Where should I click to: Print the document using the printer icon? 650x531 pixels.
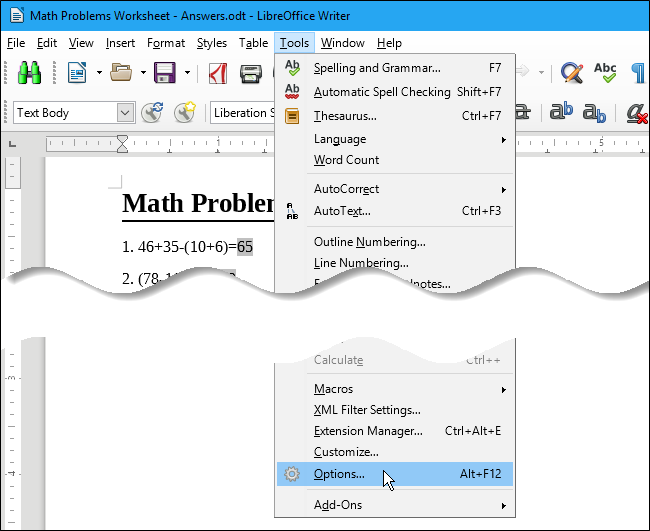pos(251,74)
